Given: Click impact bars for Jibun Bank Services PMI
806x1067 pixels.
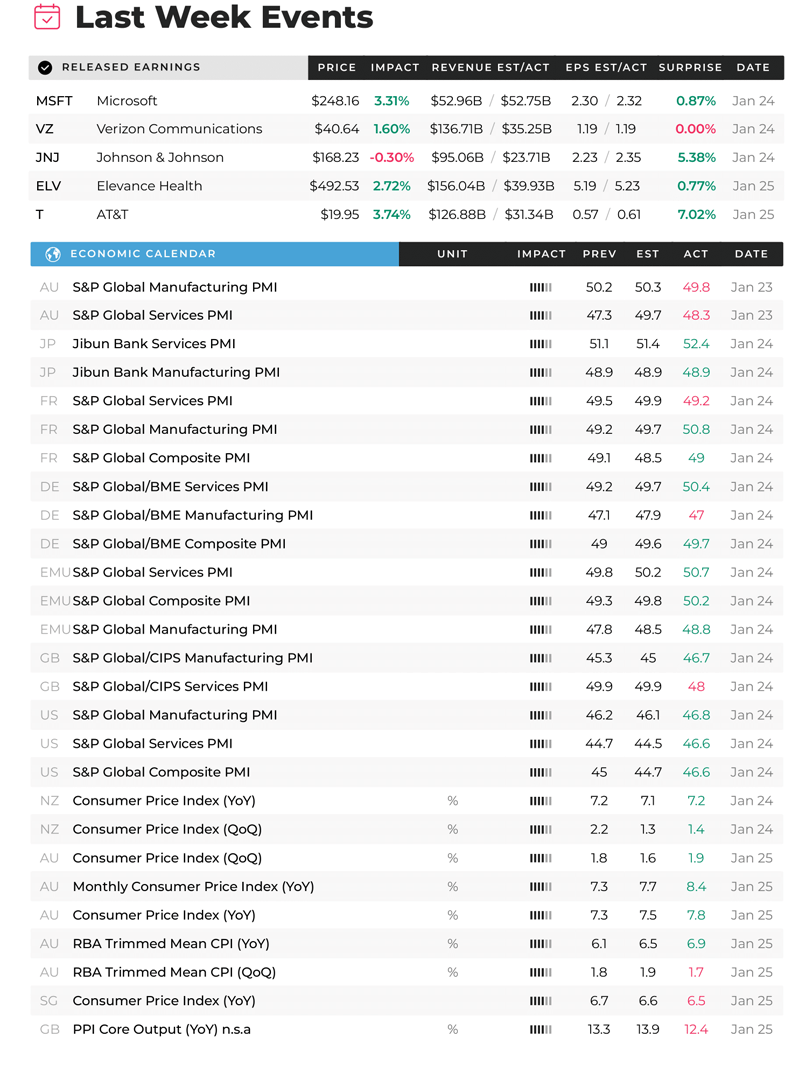Looking at the screenshot, I should [x=541, y=344].
